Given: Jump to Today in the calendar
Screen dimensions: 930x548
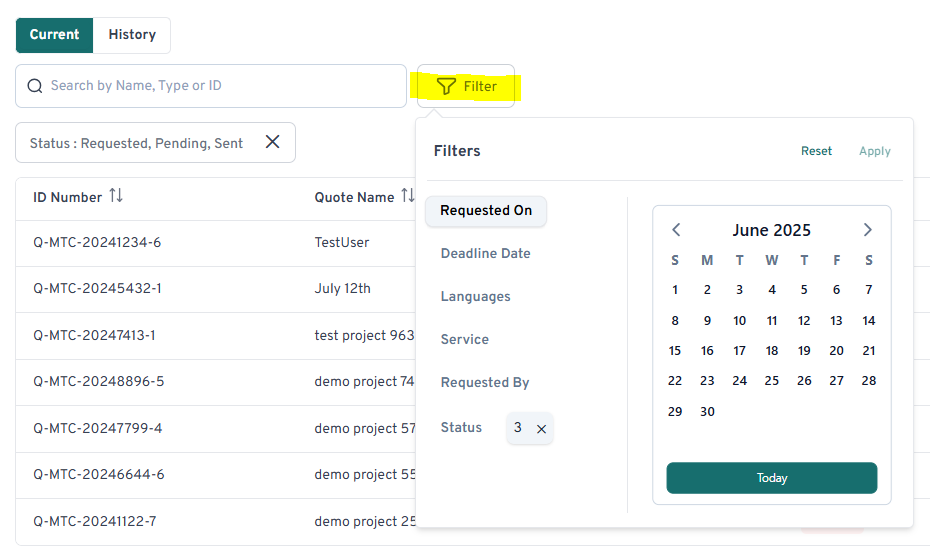Looking at the screenshot, I should tap(771, 478).
